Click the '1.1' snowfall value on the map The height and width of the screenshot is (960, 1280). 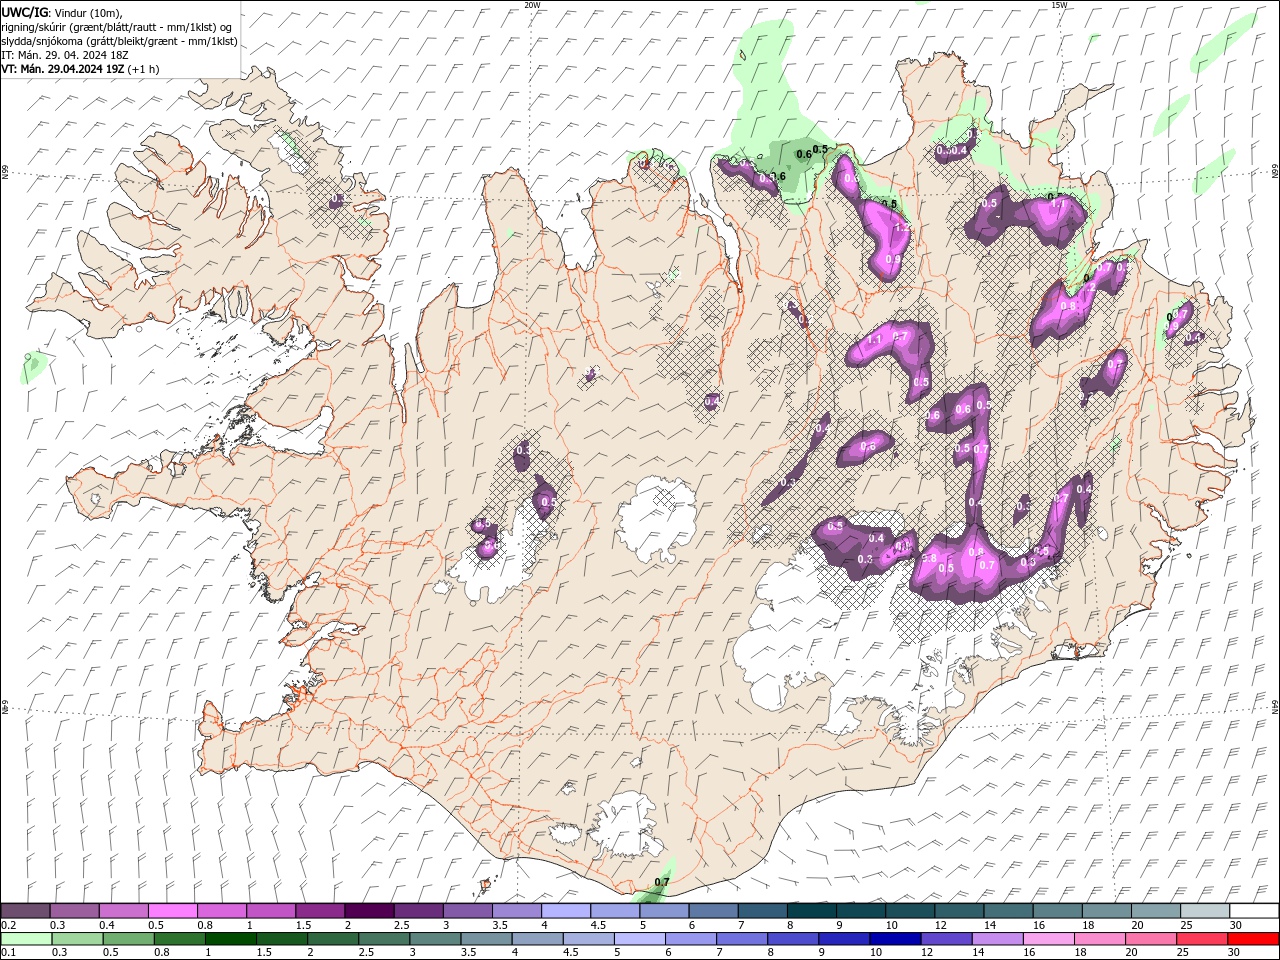[873, 339]
